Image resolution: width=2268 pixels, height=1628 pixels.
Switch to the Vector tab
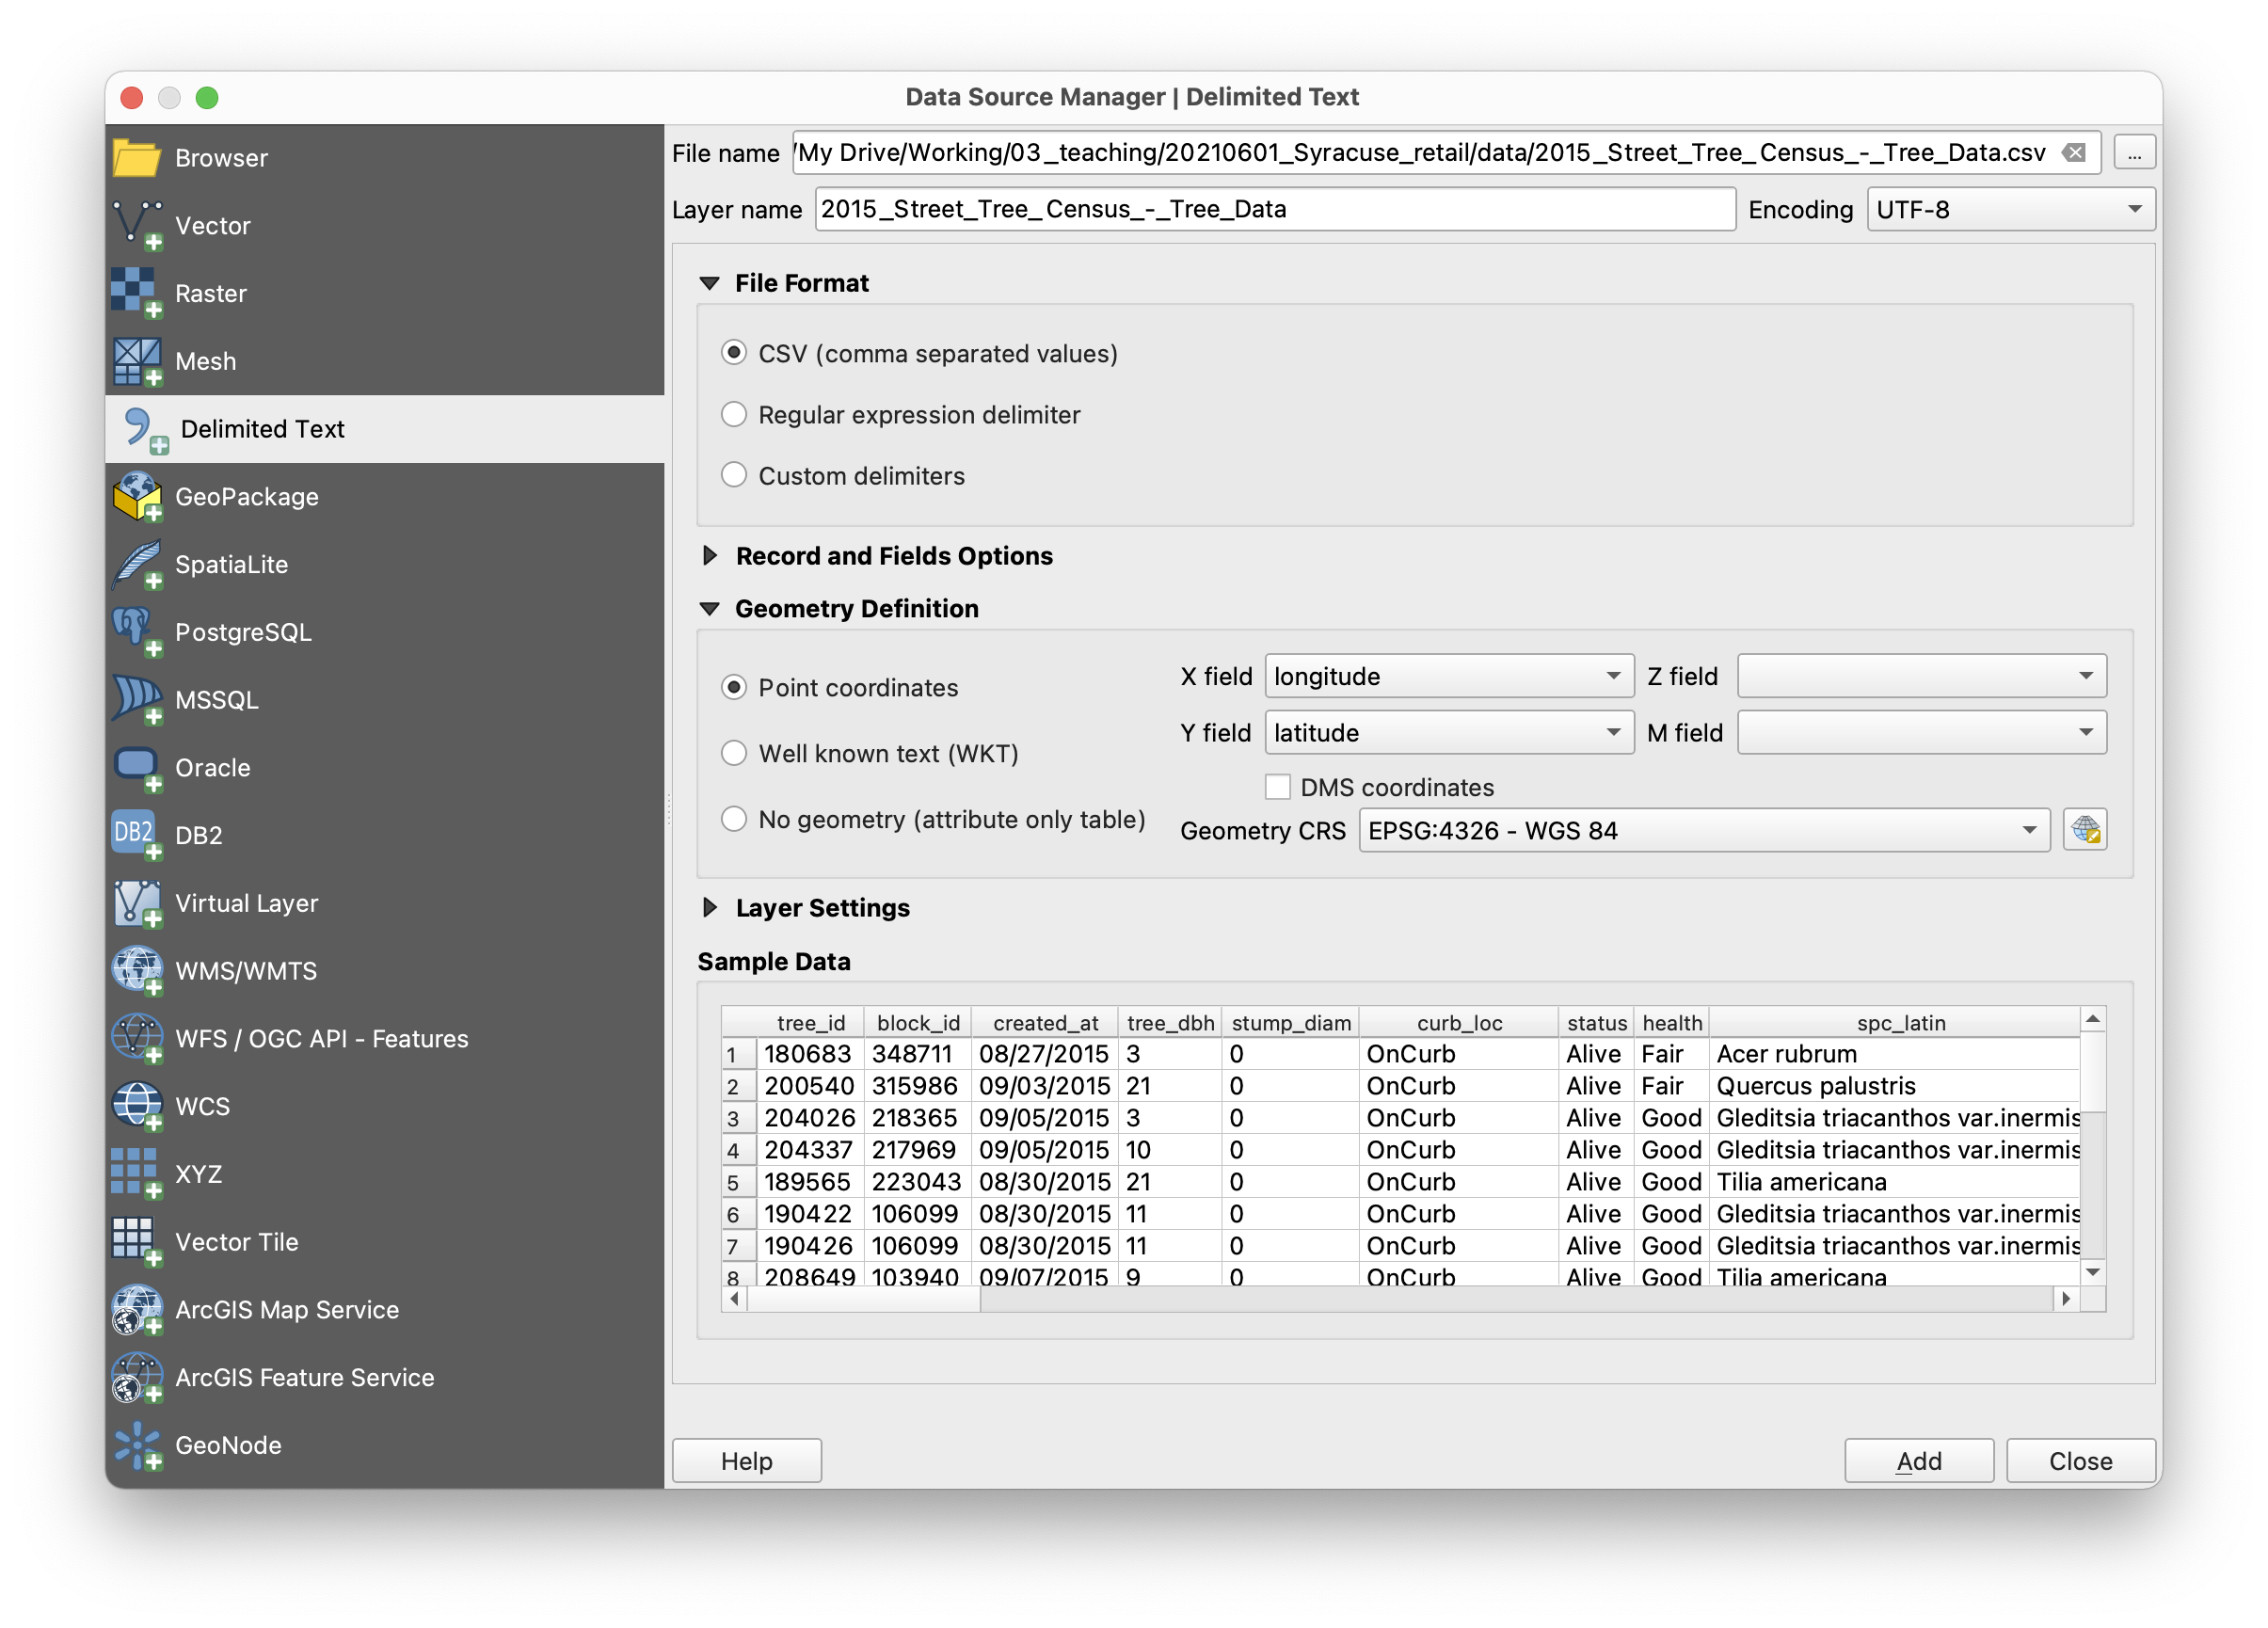tap(213, 225)
